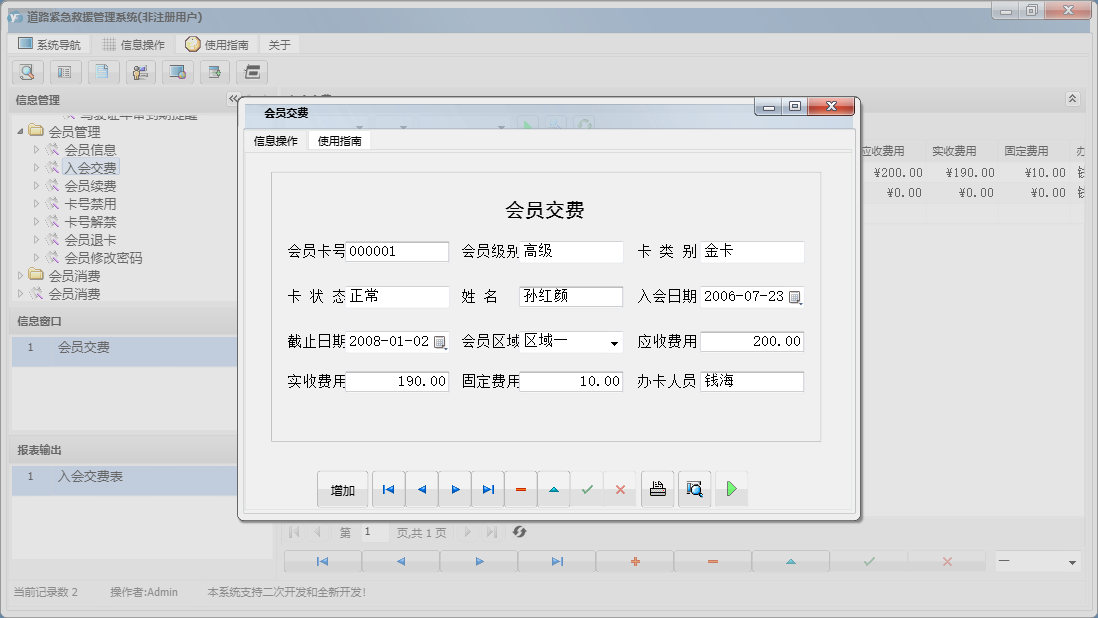Select the search/query tool in the toolbar
Screen dimensions: 1098x618
tap(26, 72)
